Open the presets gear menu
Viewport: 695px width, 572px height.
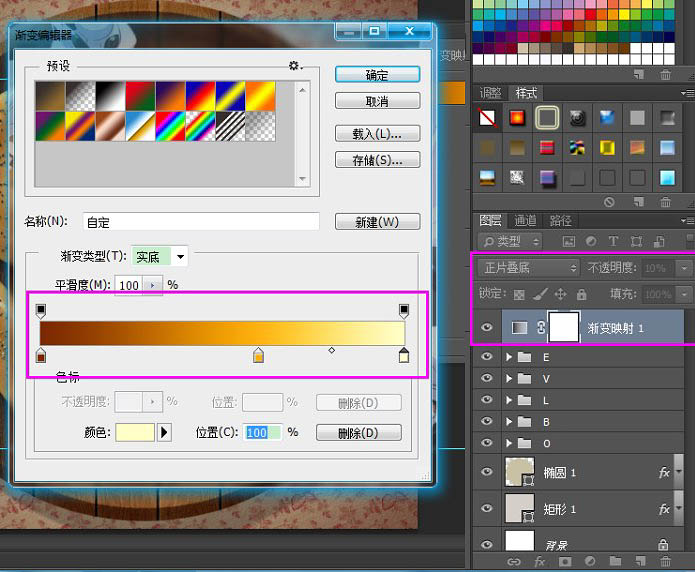tap(295, 66)
